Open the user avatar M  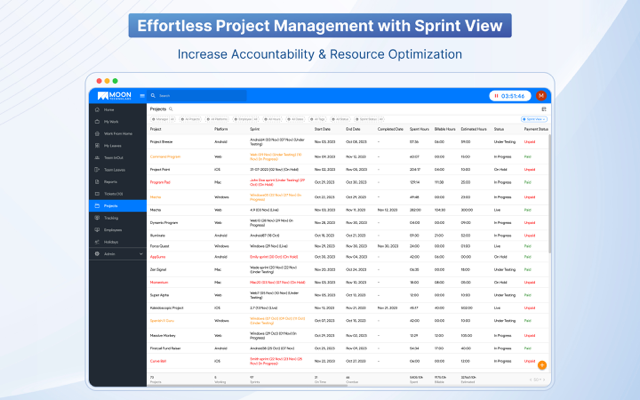point(541,96)
